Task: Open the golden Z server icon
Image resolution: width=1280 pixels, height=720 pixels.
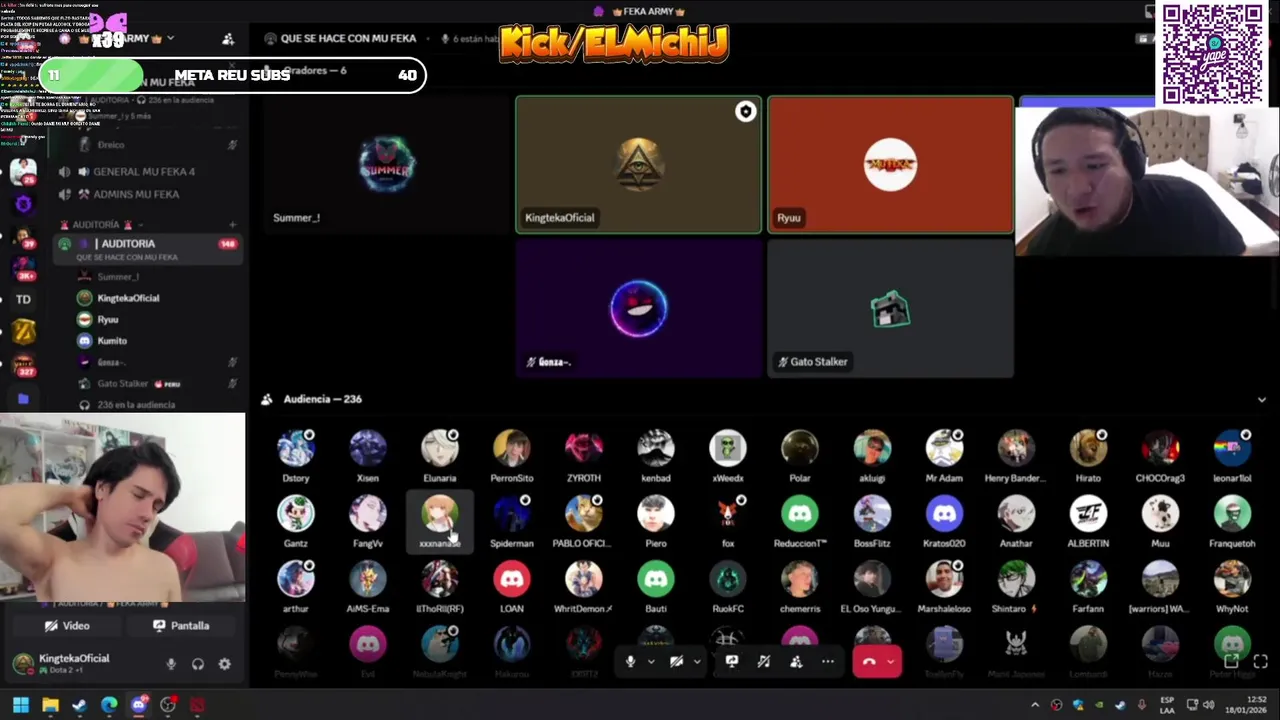Action: 23,331
